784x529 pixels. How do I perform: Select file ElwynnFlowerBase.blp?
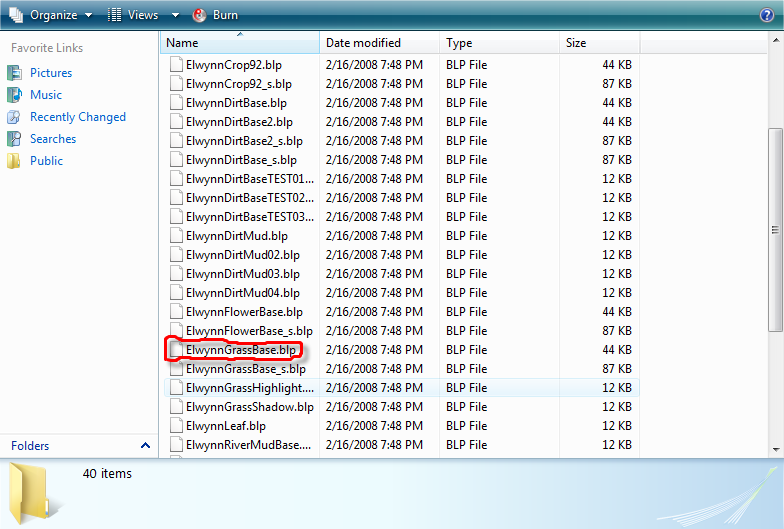[244, 312]
